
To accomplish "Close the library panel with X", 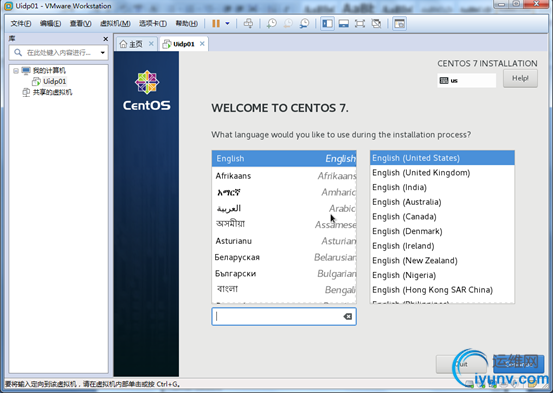I will point(105,39).
